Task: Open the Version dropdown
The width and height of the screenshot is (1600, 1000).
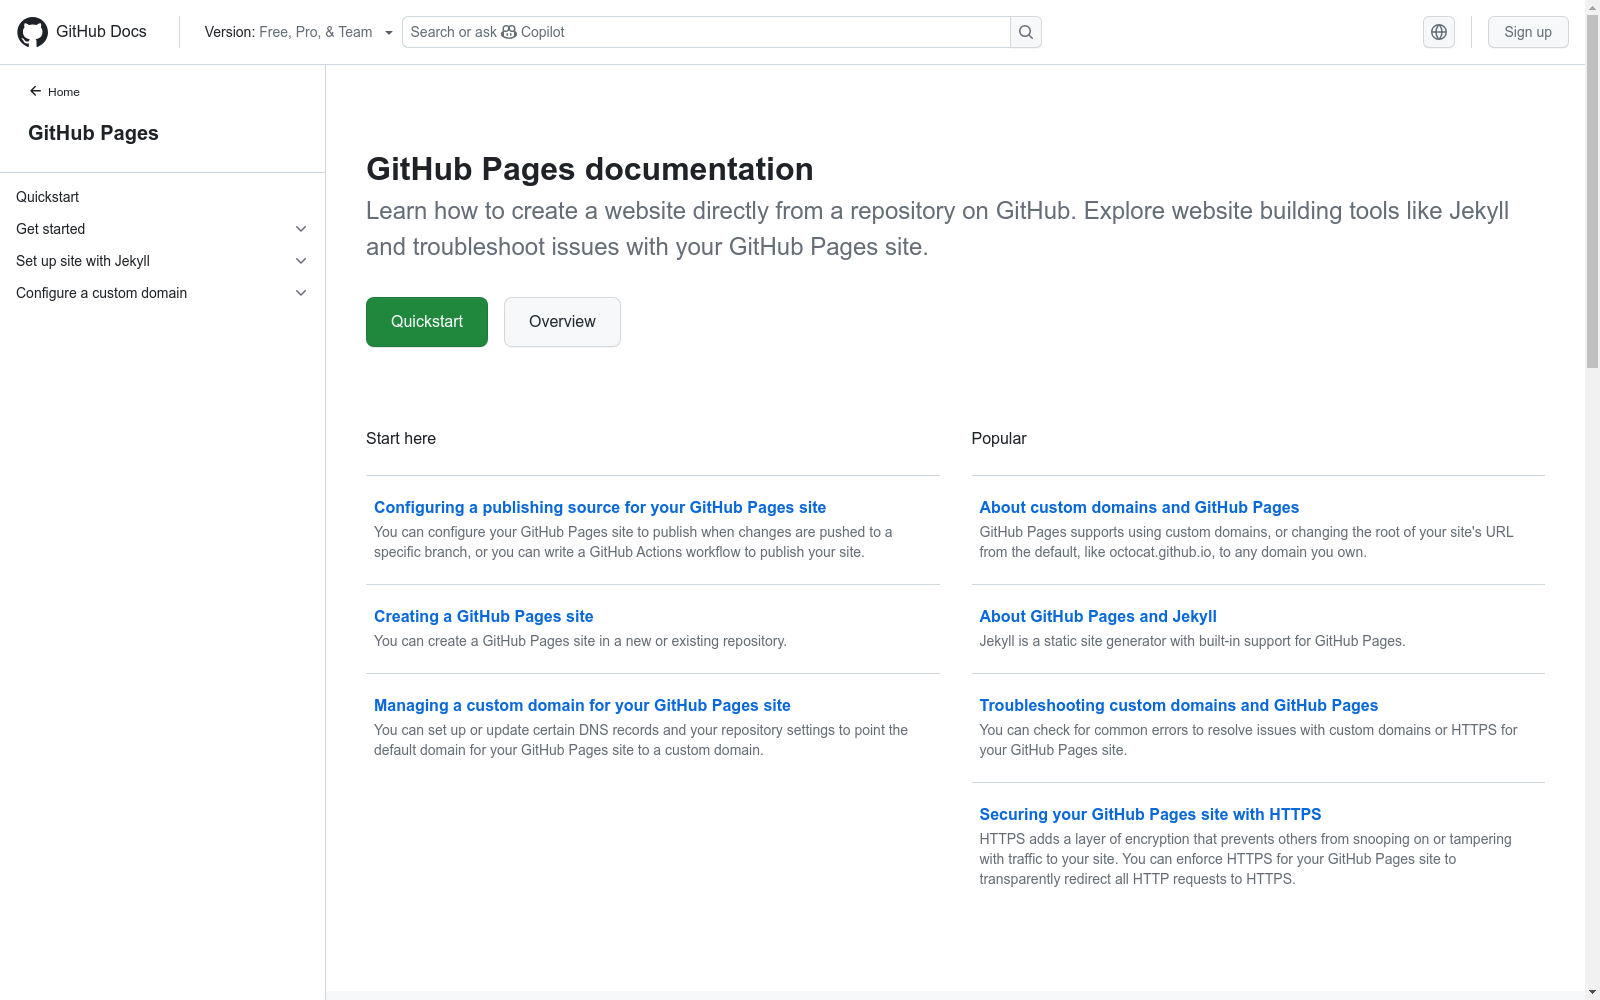Action: (298, 32)
